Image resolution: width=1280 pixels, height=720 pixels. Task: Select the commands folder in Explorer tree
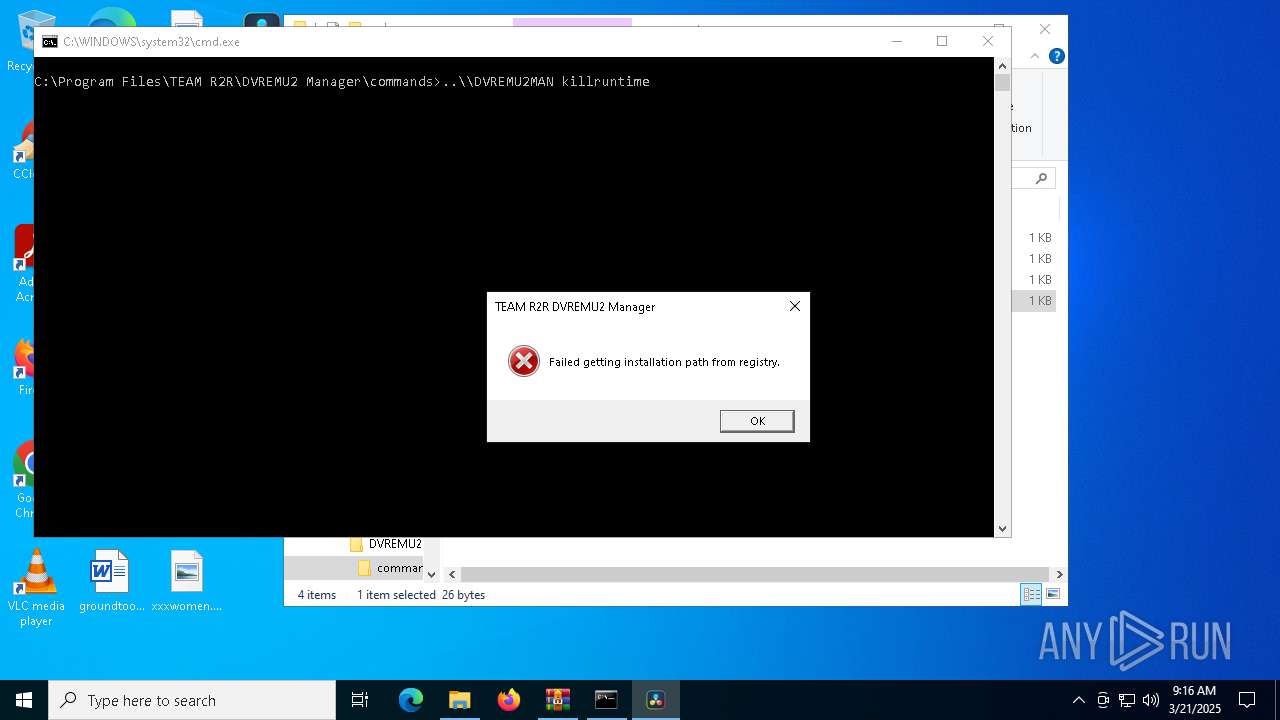pos(390,568)
